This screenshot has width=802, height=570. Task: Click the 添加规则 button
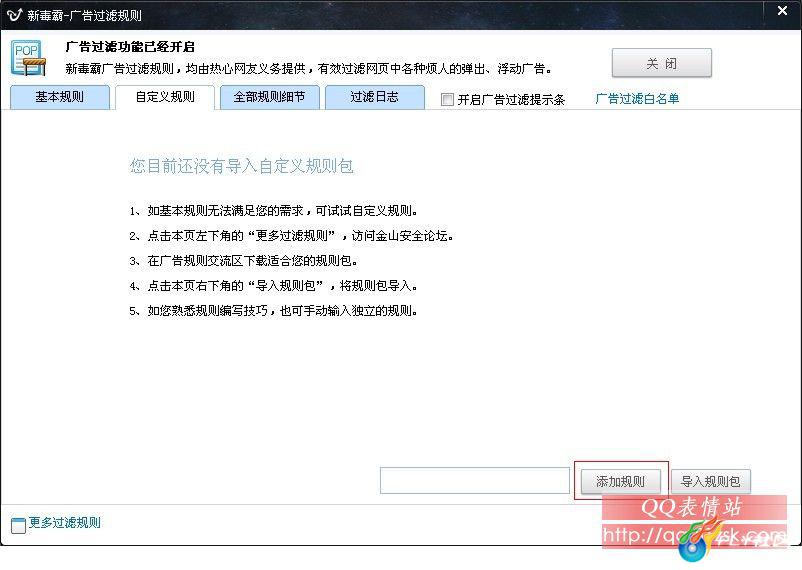click(620, 481)
